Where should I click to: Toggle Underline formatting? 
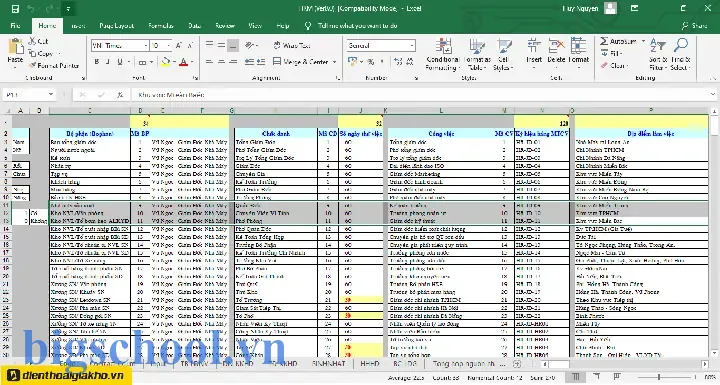120,62
